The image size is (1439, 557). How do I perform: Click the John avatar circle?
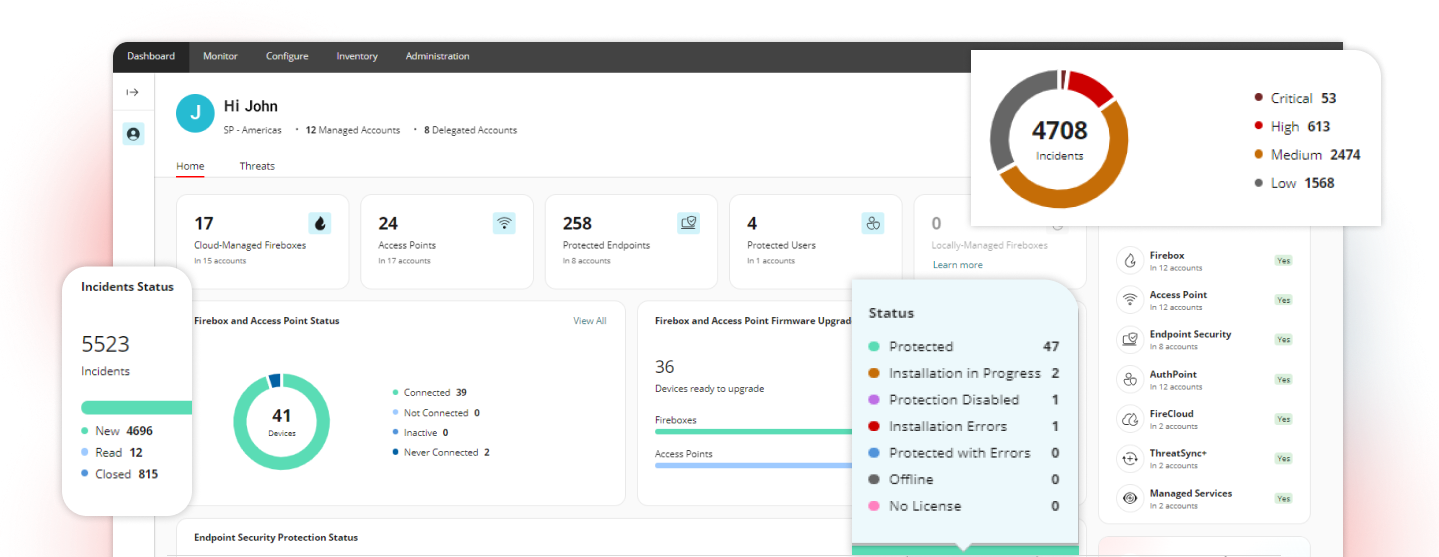[x=195, y=114]
